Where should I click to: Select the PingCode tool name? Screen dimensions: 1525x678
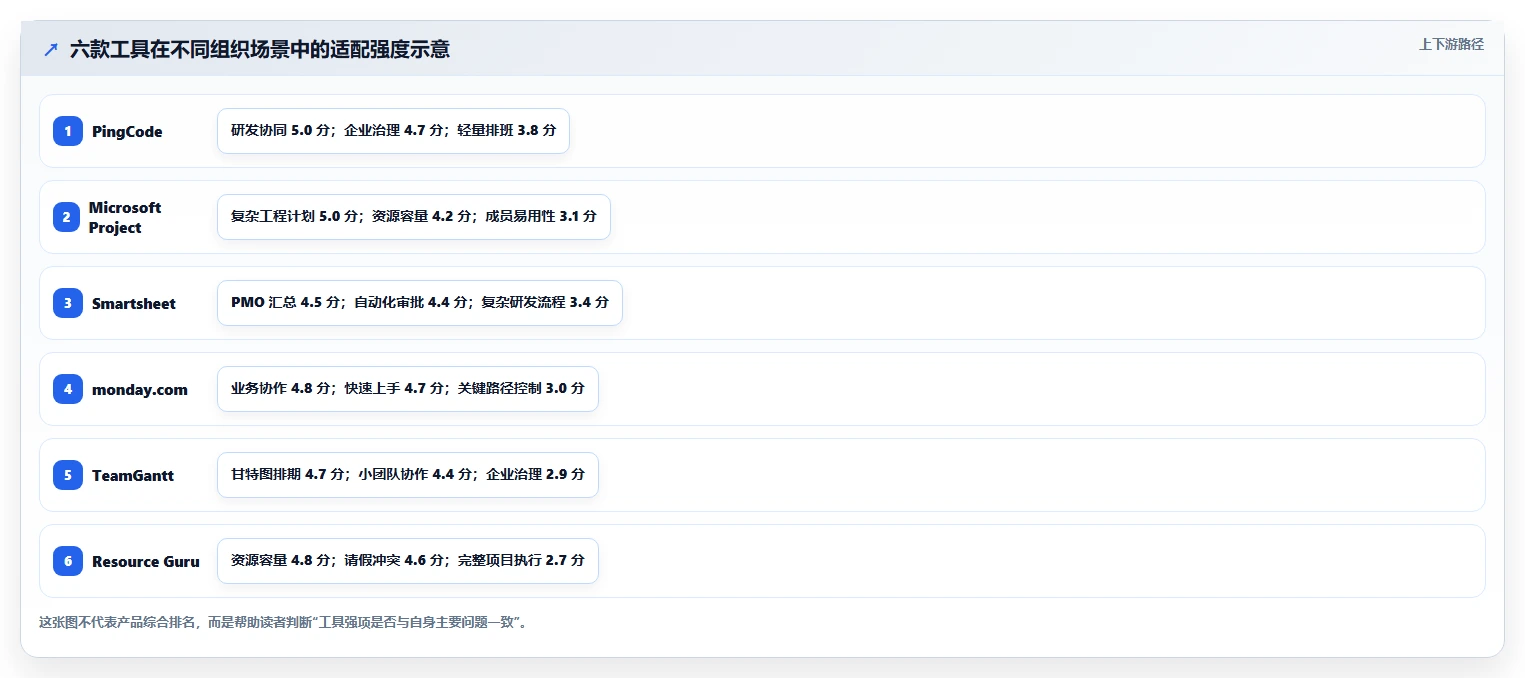pyautogui.click(x=127, y=132)
